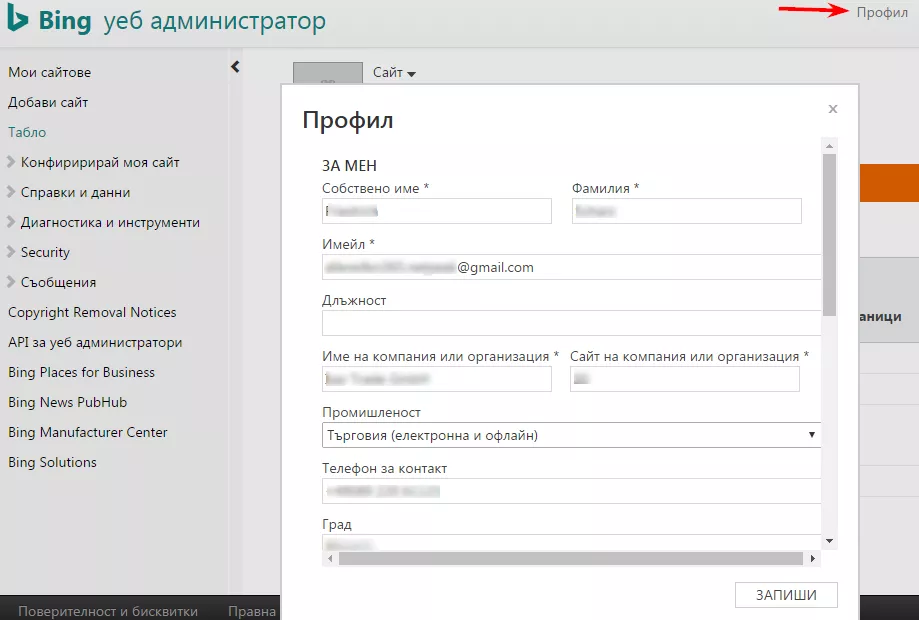Screen dimensions: 919x620
Task: Click the dialog scroll down arrow
Action: pos(829,541)
